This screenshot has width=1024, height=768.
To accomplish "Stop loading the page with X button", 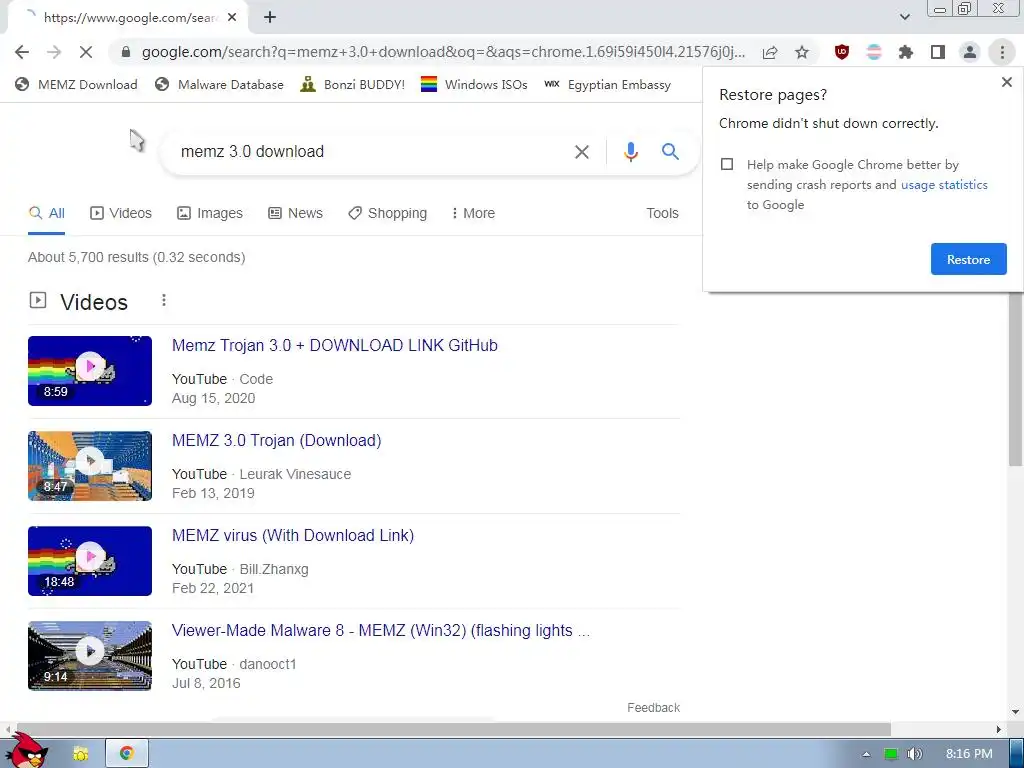I will (86, 52).
